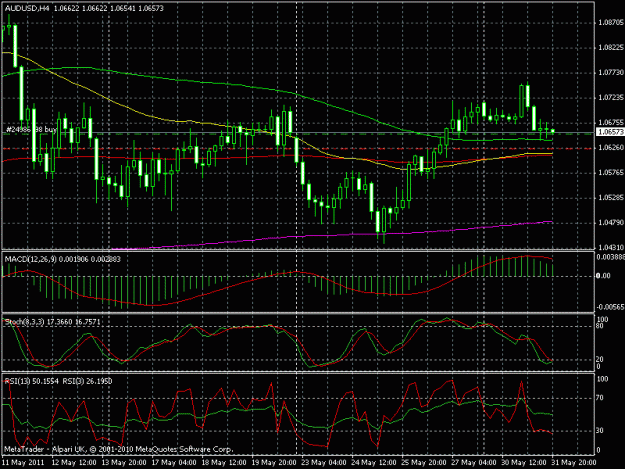
Task: Click the 13 May 20:00 time label
Action: [x=124, y=463]
